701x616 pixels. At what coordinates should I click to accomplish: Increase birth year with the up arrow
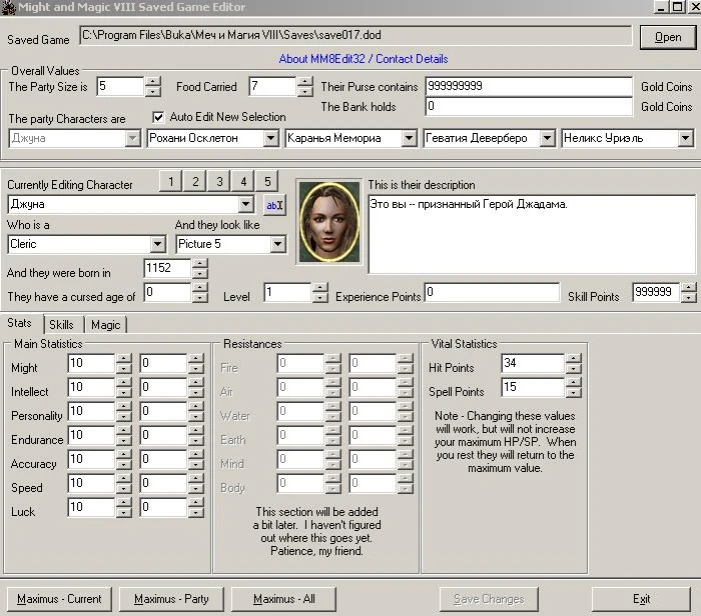[x=200, y=263]
